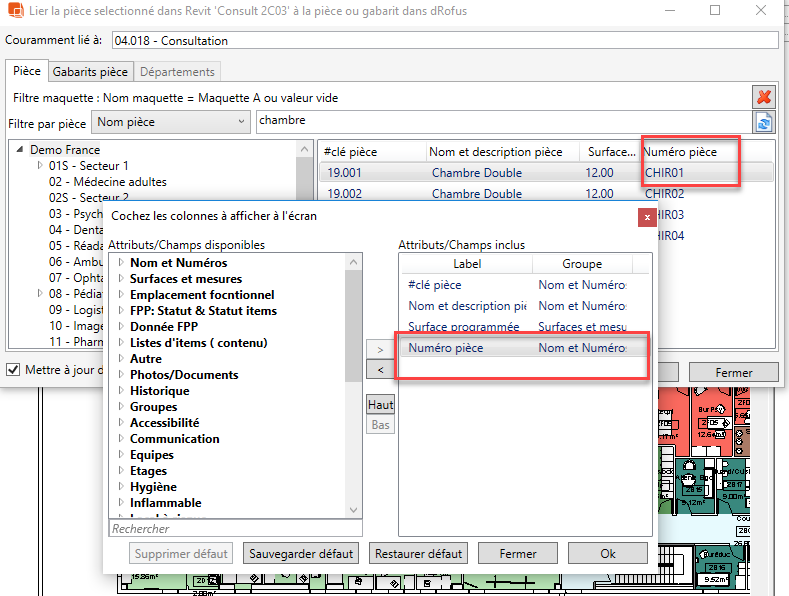The width and height of the screenshot is (789, 596).
Task: Expand the 'Nom et Numéros' attribute group
Action: tap(121, 263)
